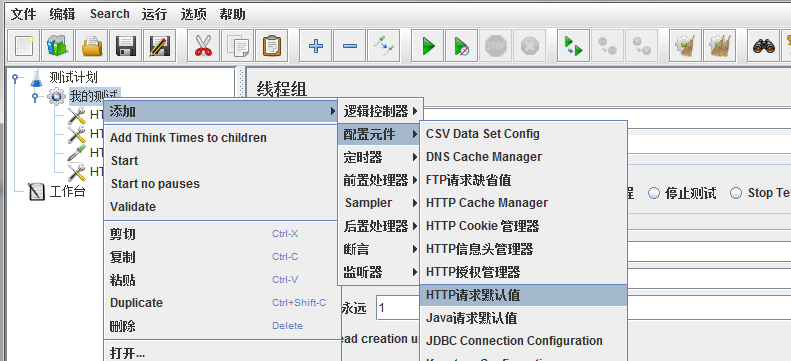Click the Save As disk-with-pencil icon

click(159, 46)
